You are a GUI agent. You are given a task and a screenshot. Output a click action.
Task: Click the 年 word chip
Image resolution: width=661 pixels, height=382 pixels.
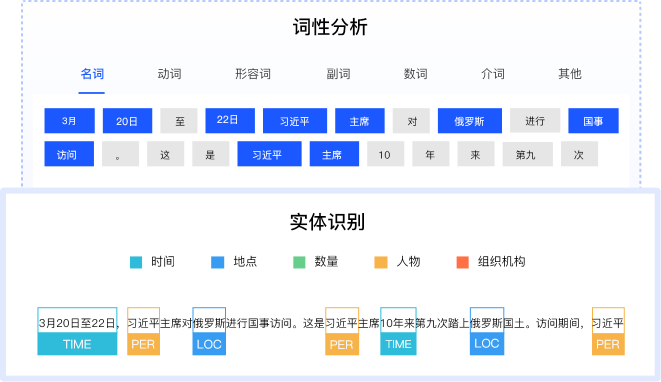[431, 154]
